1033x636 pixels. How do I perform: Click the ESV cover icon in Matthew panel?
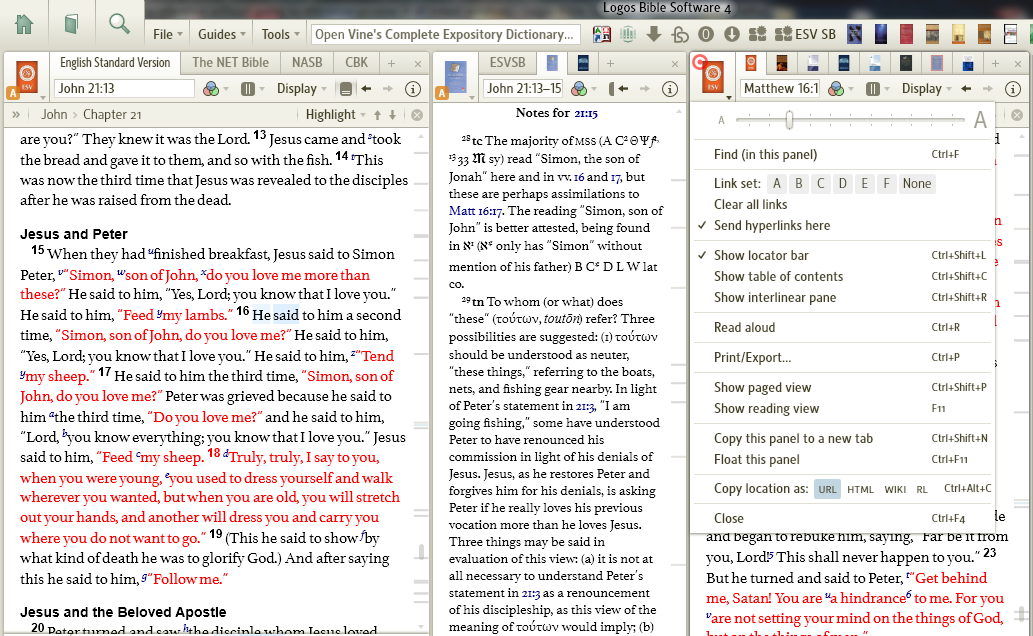click(x=713, y=77)
